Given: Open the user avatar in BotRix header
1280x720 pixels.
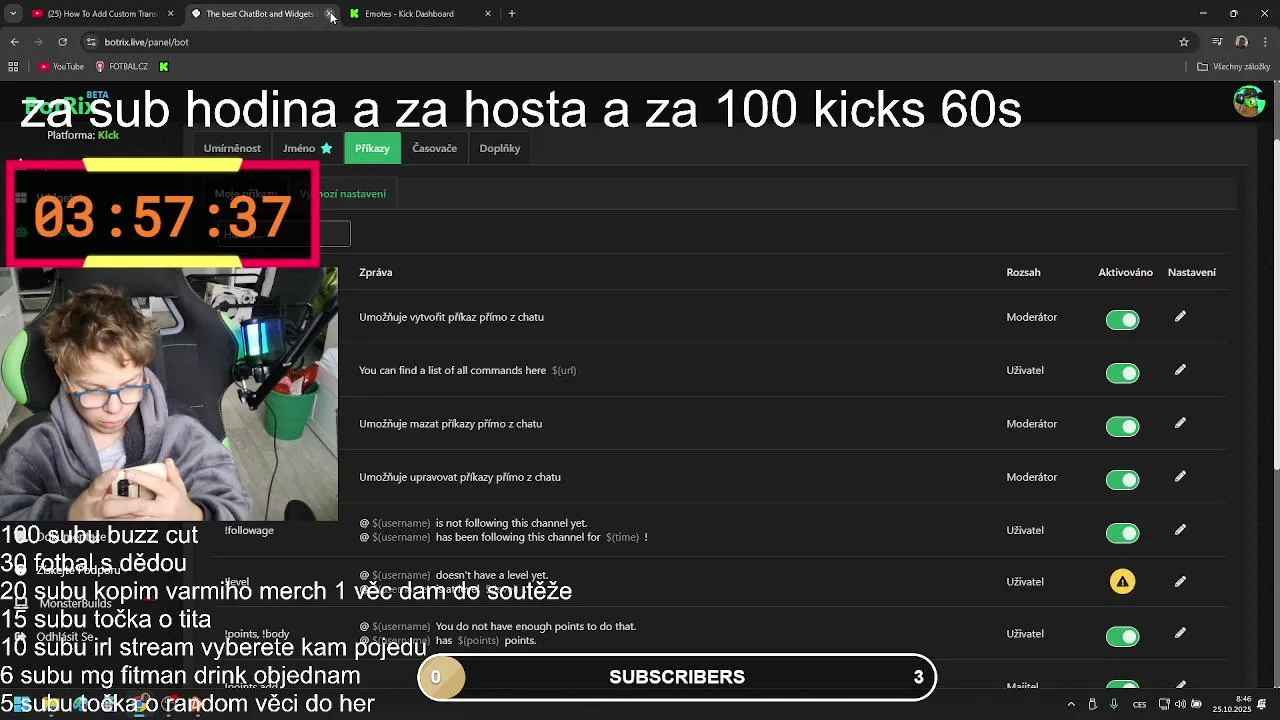Looking at the screenshot, I should pos(1249,101).
